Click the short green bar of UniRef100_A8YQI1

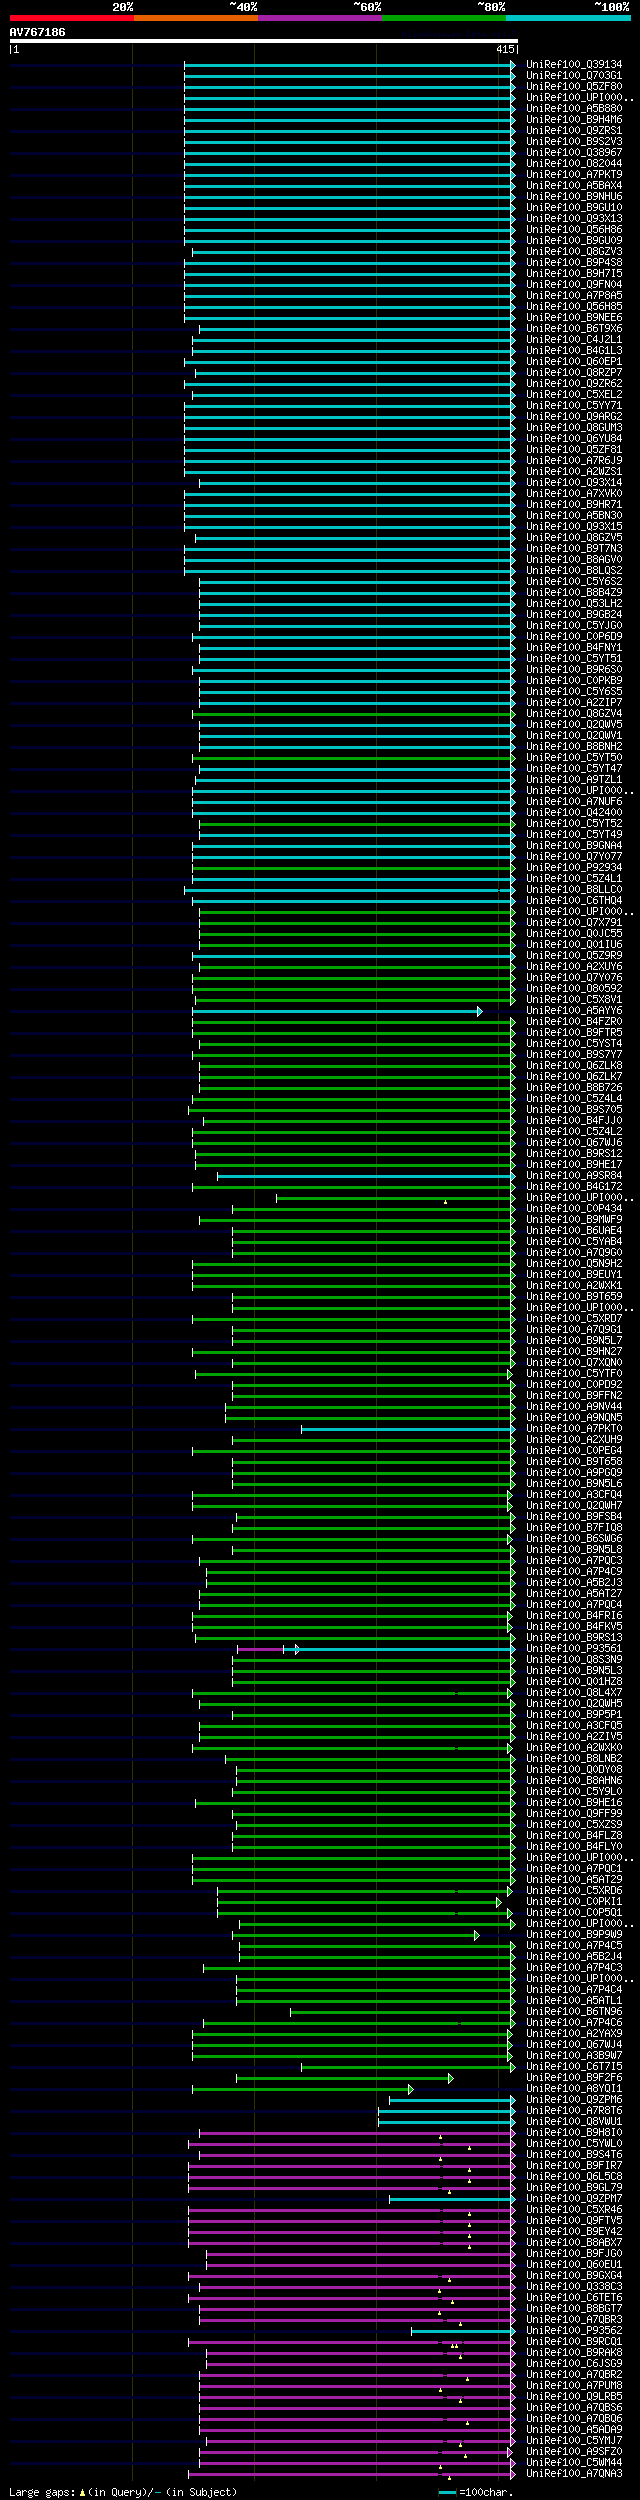(301, 2089)
